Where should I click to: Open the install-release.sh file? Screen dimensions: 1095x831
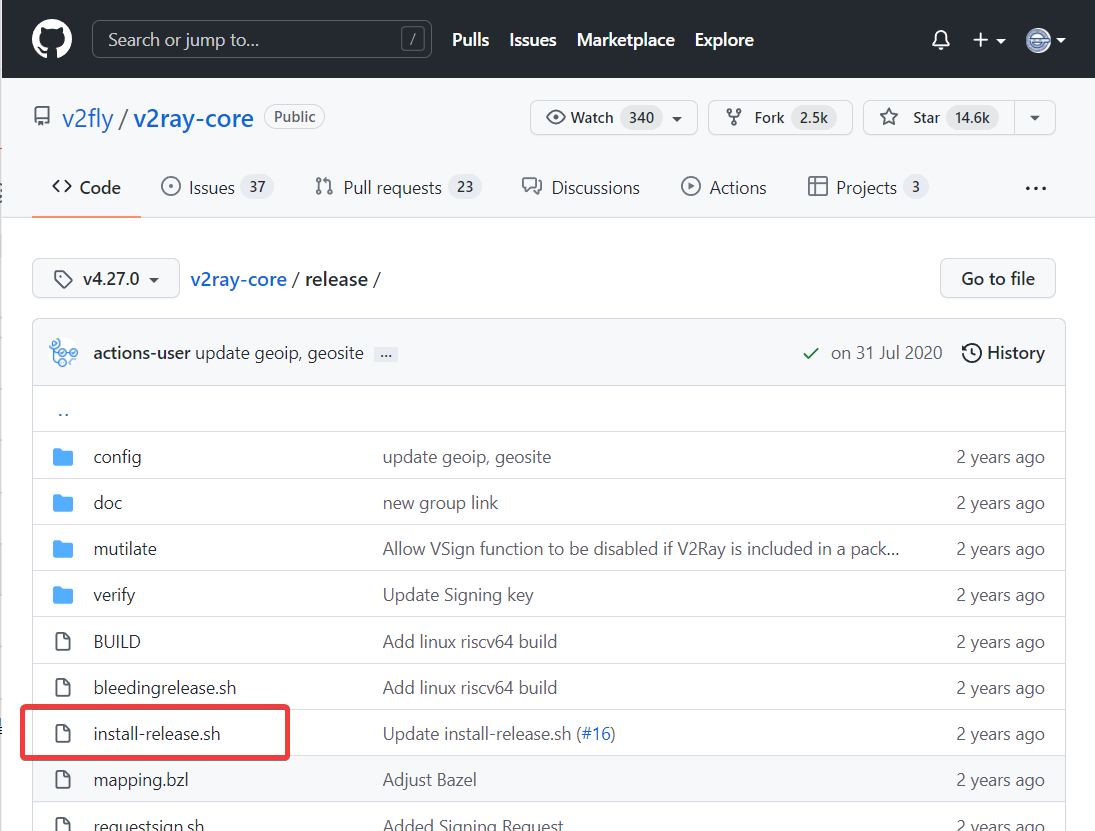(156, 734)
